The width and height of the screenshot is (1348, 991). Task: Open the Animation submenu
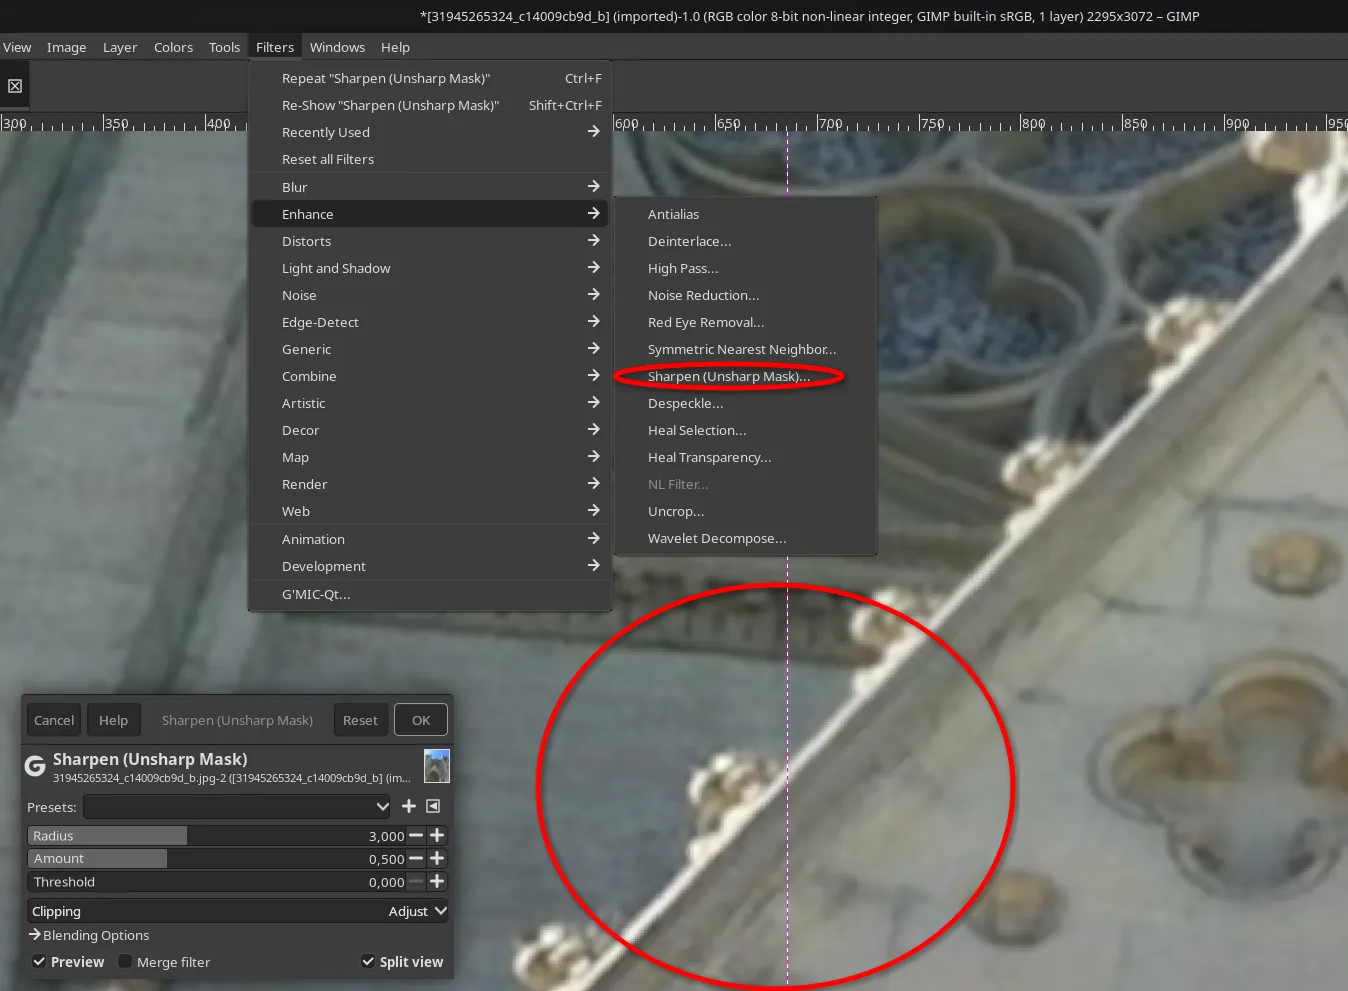point(430,539)
